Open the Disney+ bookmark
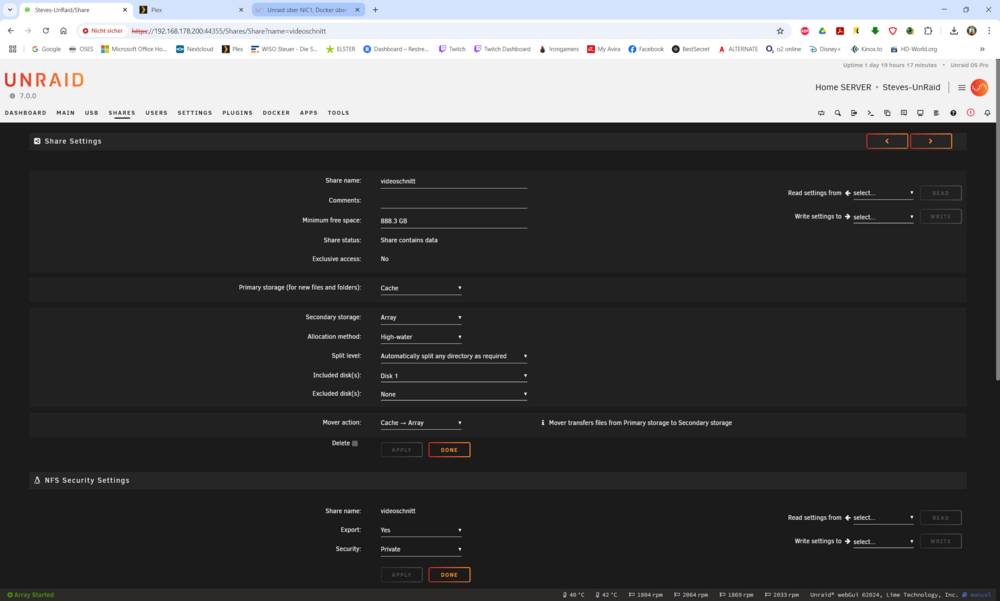This screenshot has height=601, width=1000. pyautogui.click(x=825, y=49)
